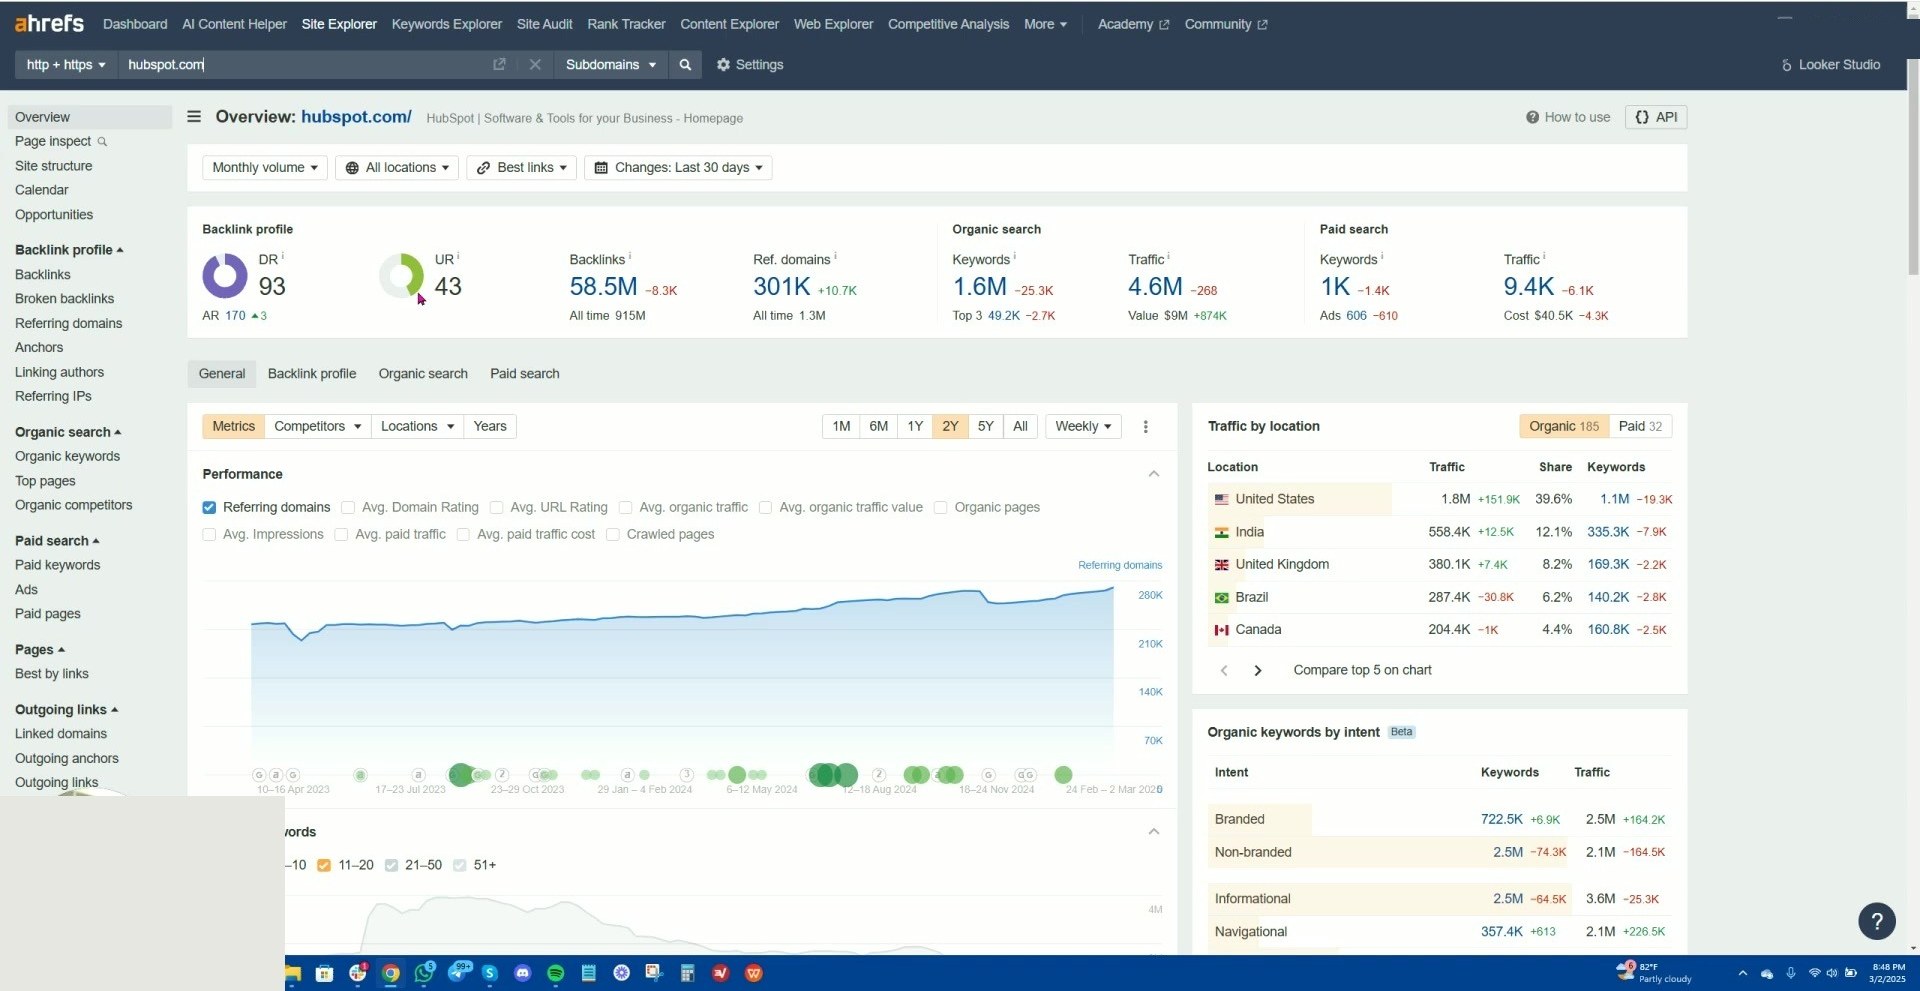Screen dimensions: 1920x991
Task: Open Site Audit in top nav
Action: pos(544,24)
